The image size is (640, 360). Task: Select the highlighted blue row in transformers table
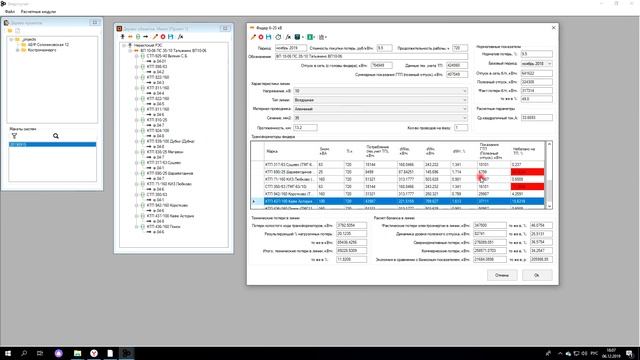coord(398,201)
